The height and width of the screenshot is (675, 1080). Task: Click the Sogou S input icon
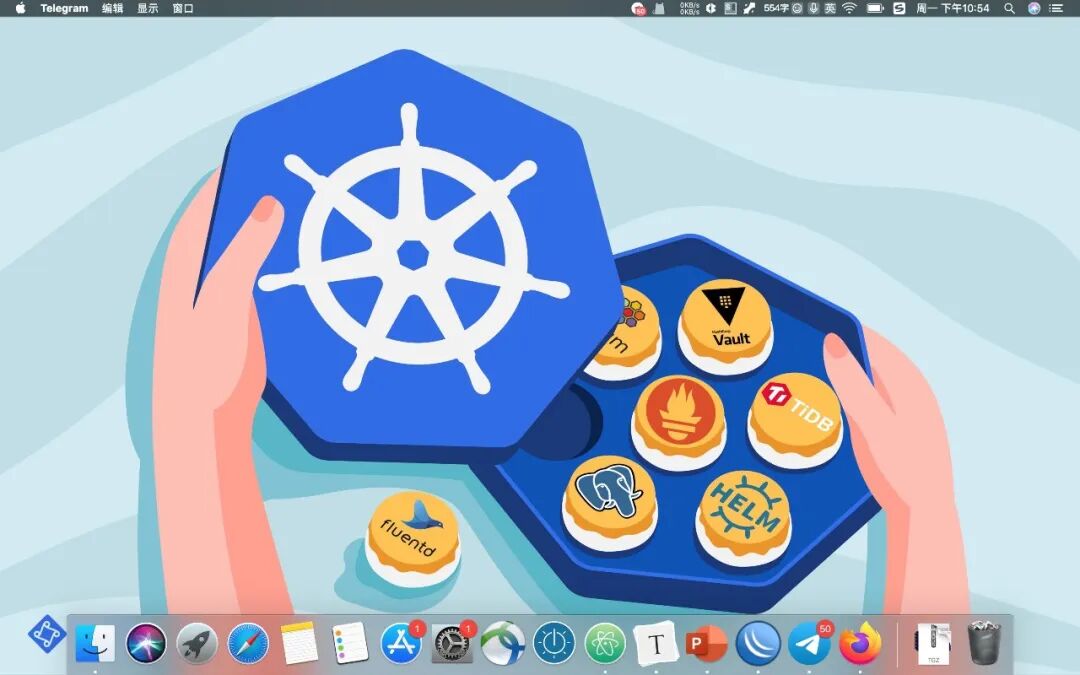pyautogui.click(x=899, y=8)
